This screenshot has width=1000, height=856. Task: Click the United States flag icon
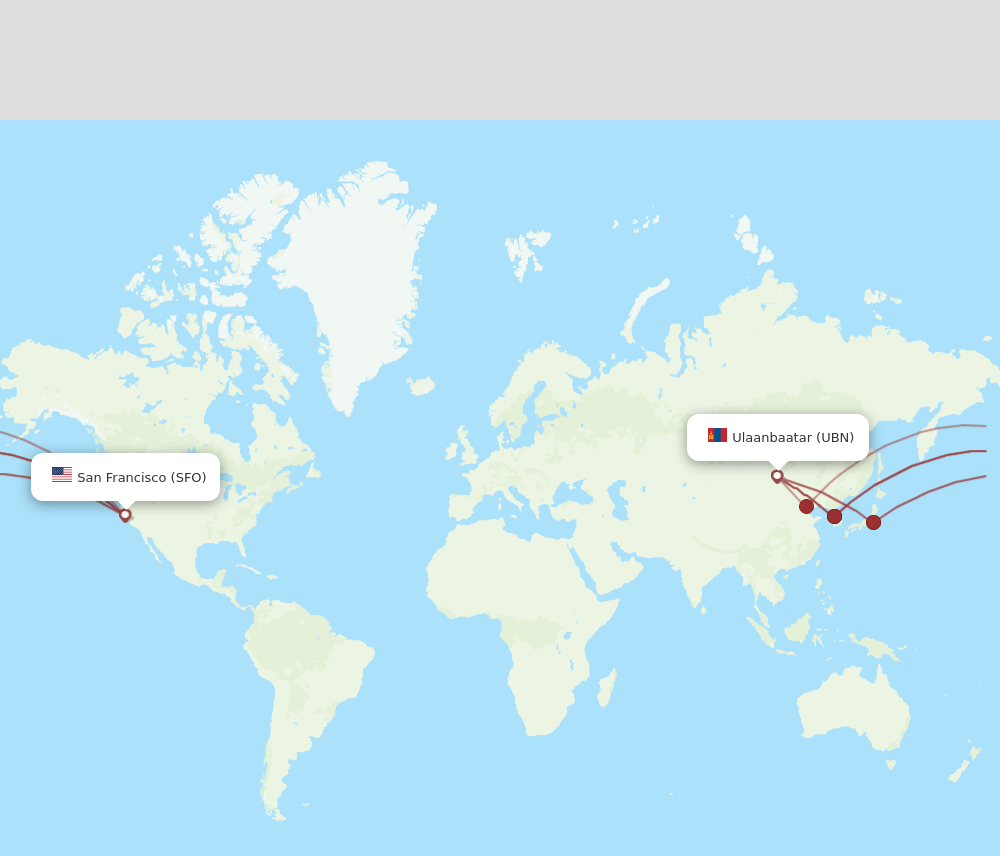[62, 475]
